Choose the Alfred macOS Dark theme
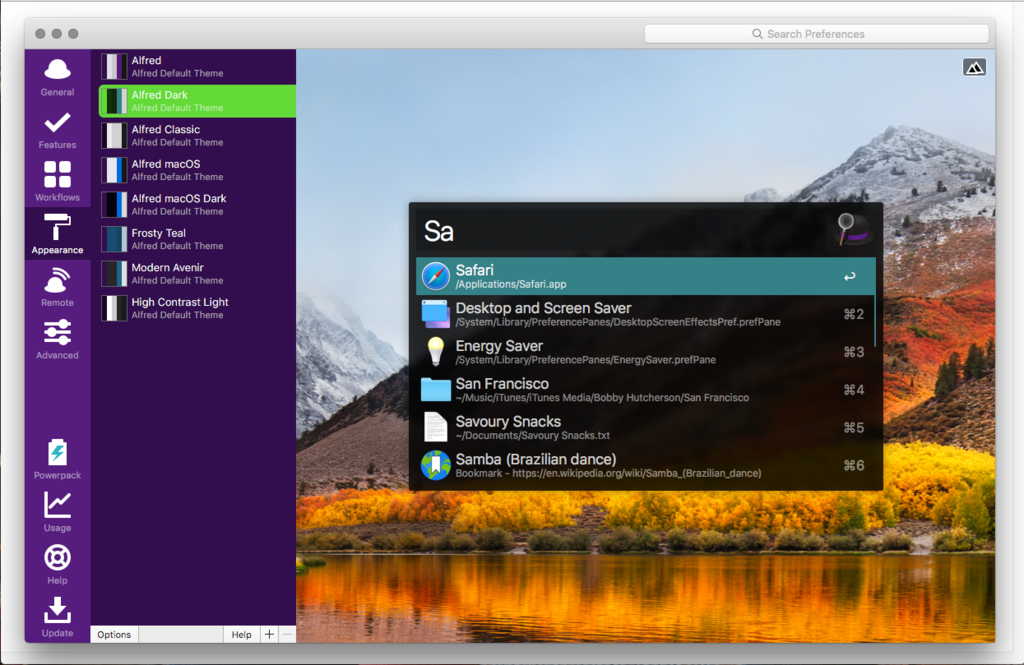The image size is (1024, 665). point(197,204)
